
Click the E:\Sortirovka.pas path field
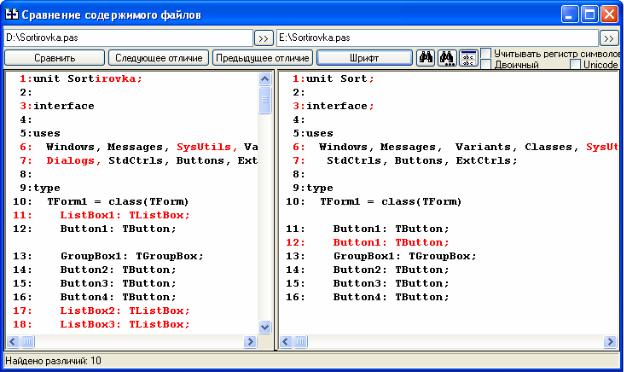[437, 38]
